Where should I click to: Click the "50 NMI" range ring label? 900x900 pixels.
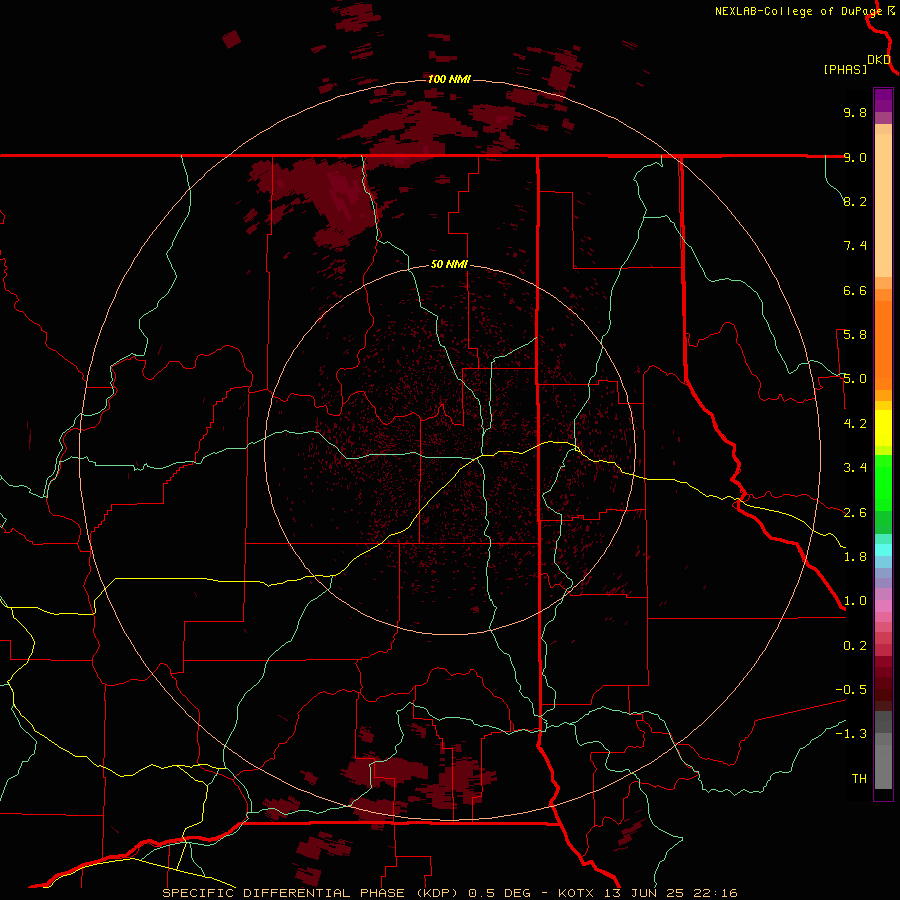coord(449,264)
